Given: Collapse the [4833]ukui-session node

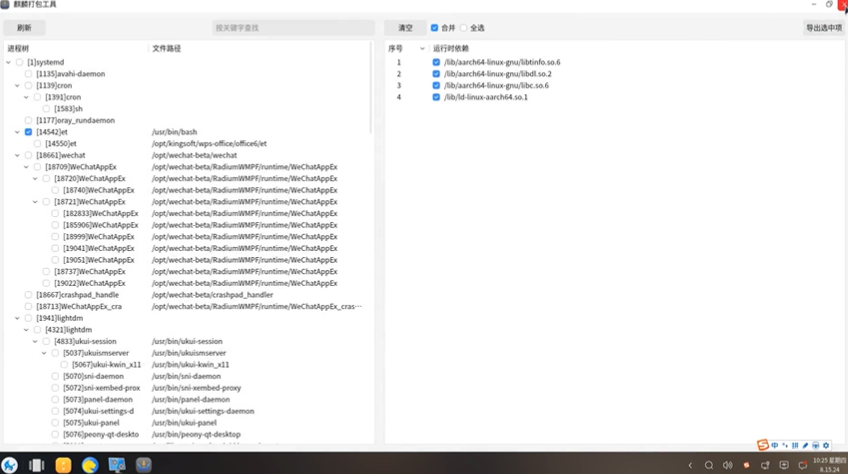Looking at the screenshot, I should pos(35,341).
